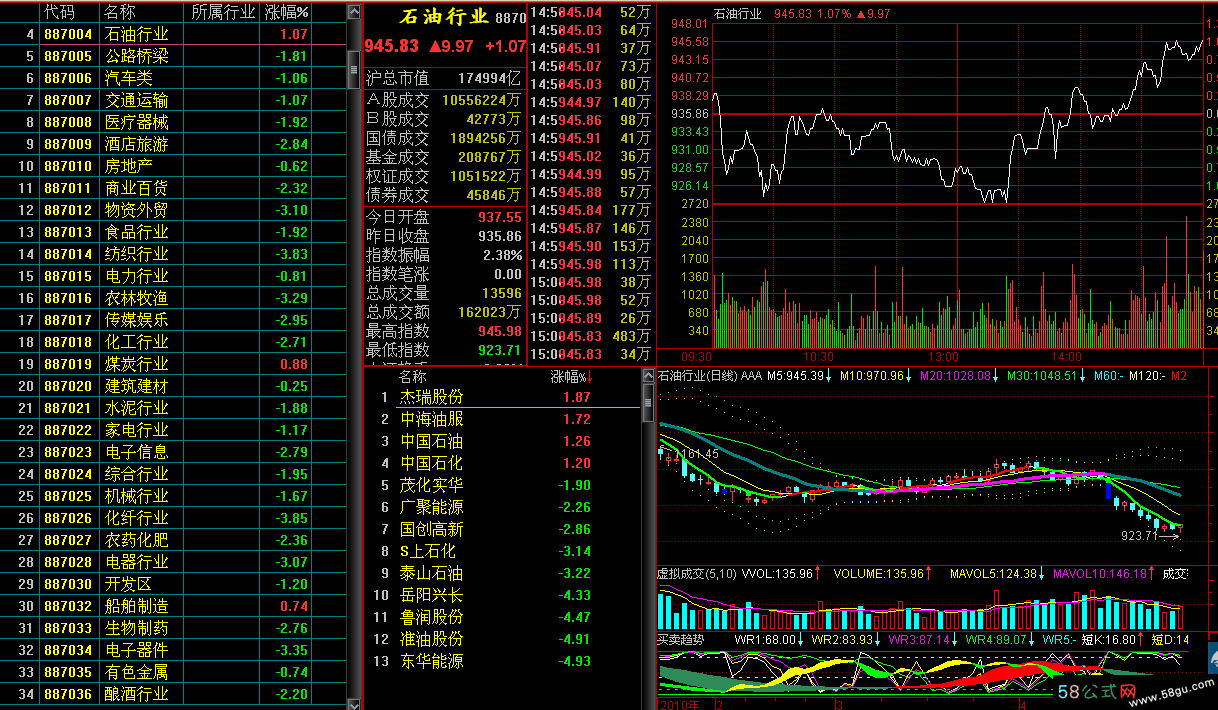Select 石油行业 row in industry list
The height and width of the screenshot is (710, 1218).
point(173,34)
